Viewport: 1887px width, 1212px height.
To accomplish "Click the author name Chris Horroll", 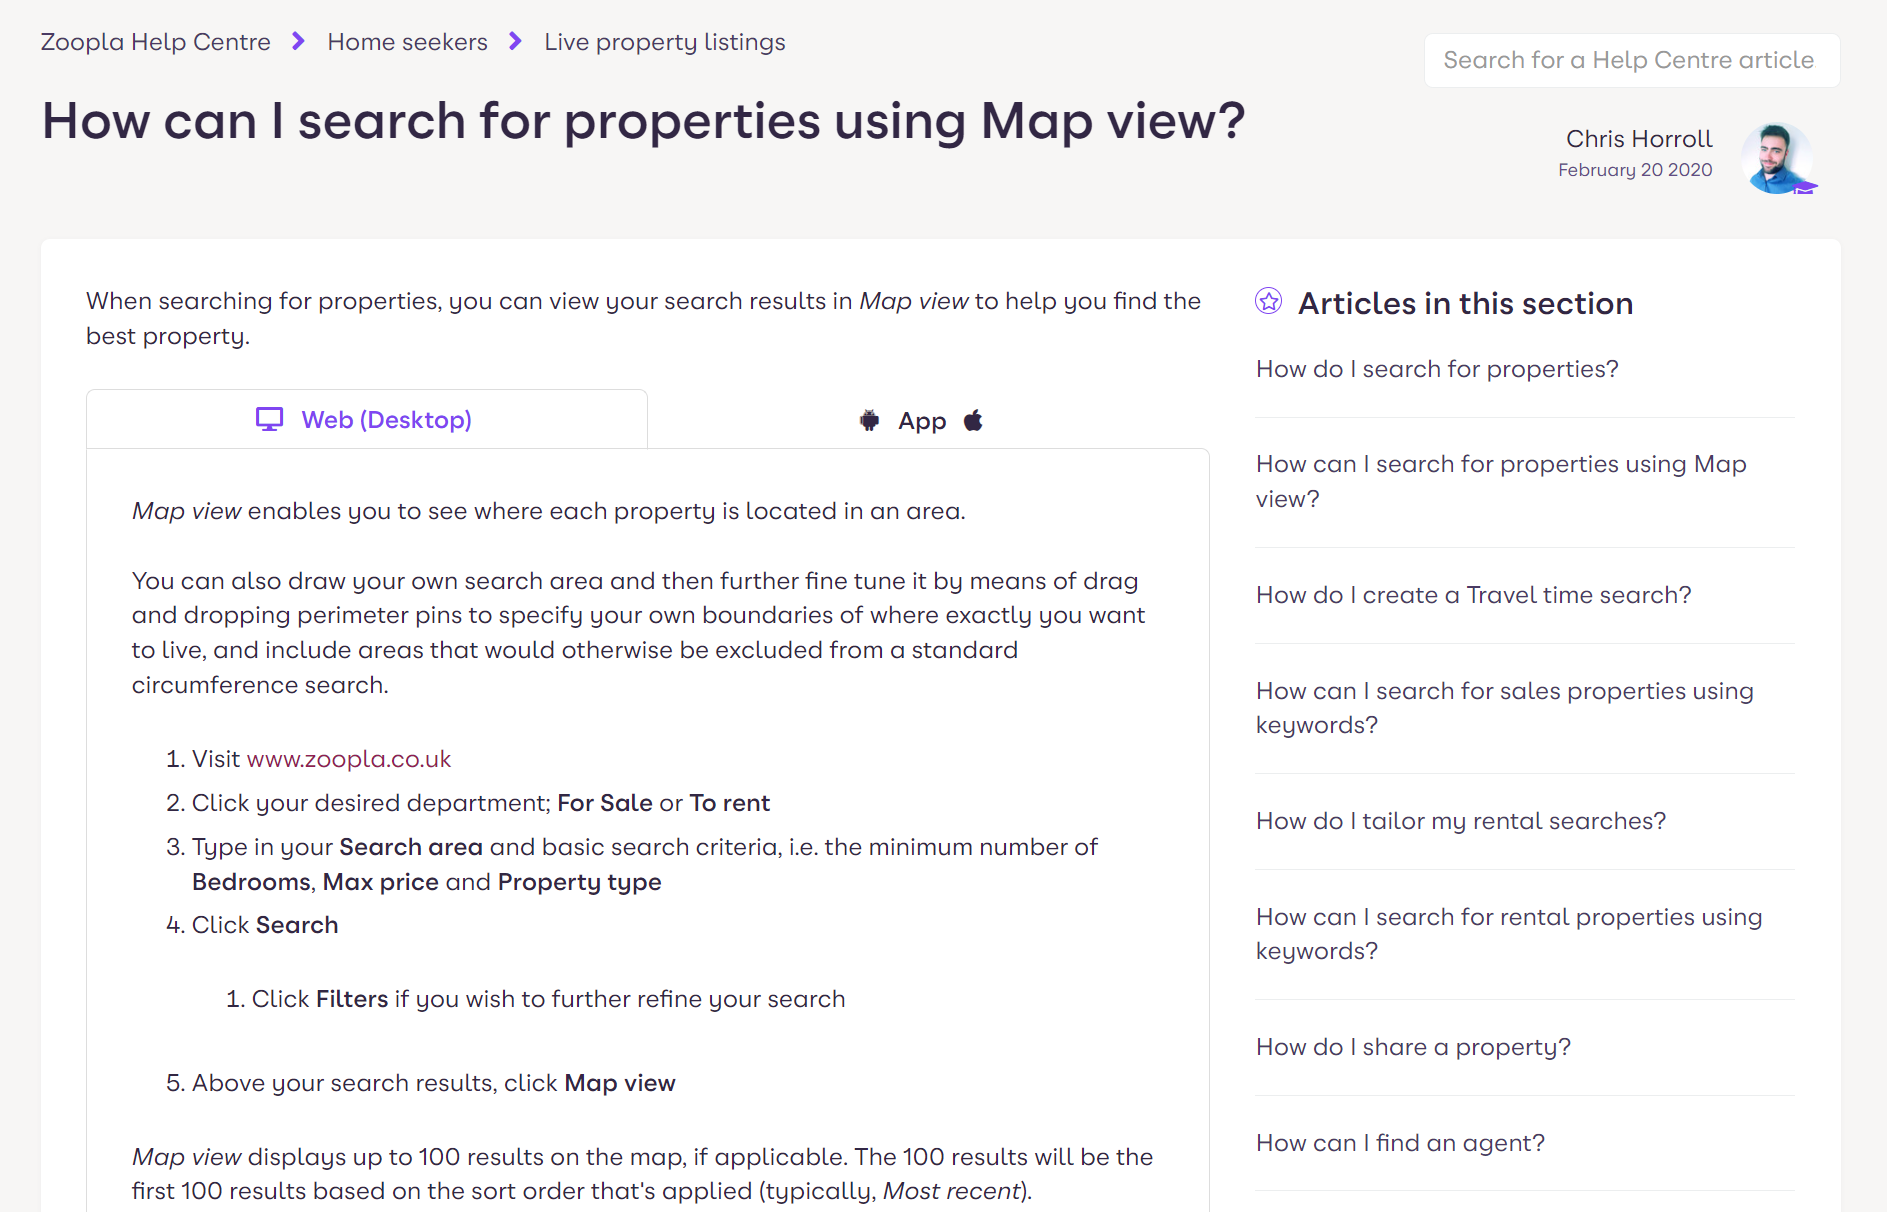I will pos(1639,139).
